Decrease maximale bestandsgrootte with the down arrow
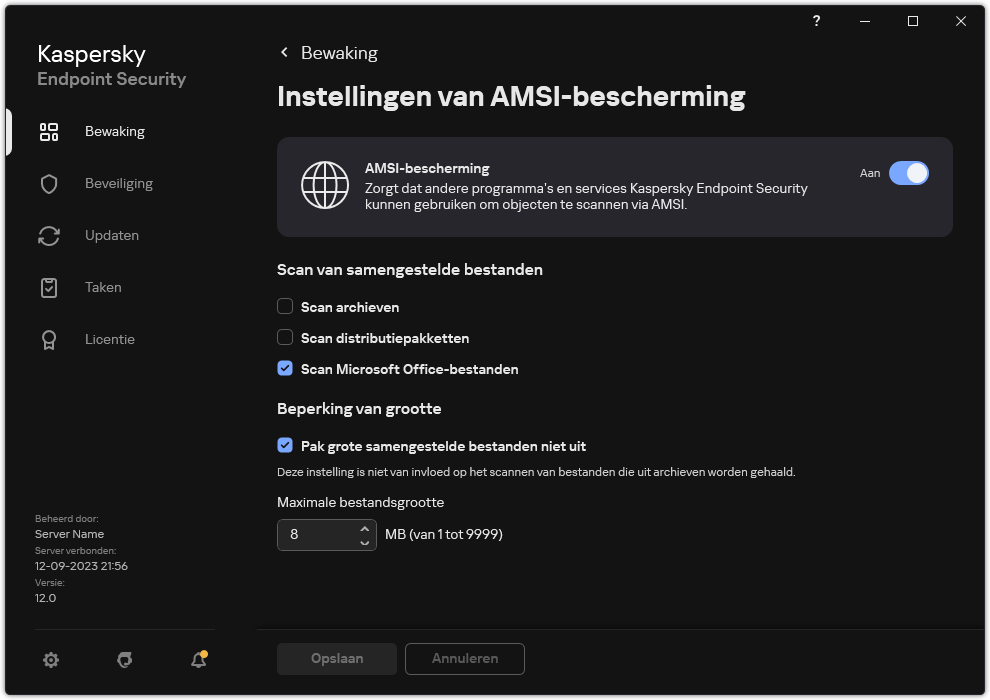Image resolution: width=990 pixels, height=700 pixels. [364, 540]
